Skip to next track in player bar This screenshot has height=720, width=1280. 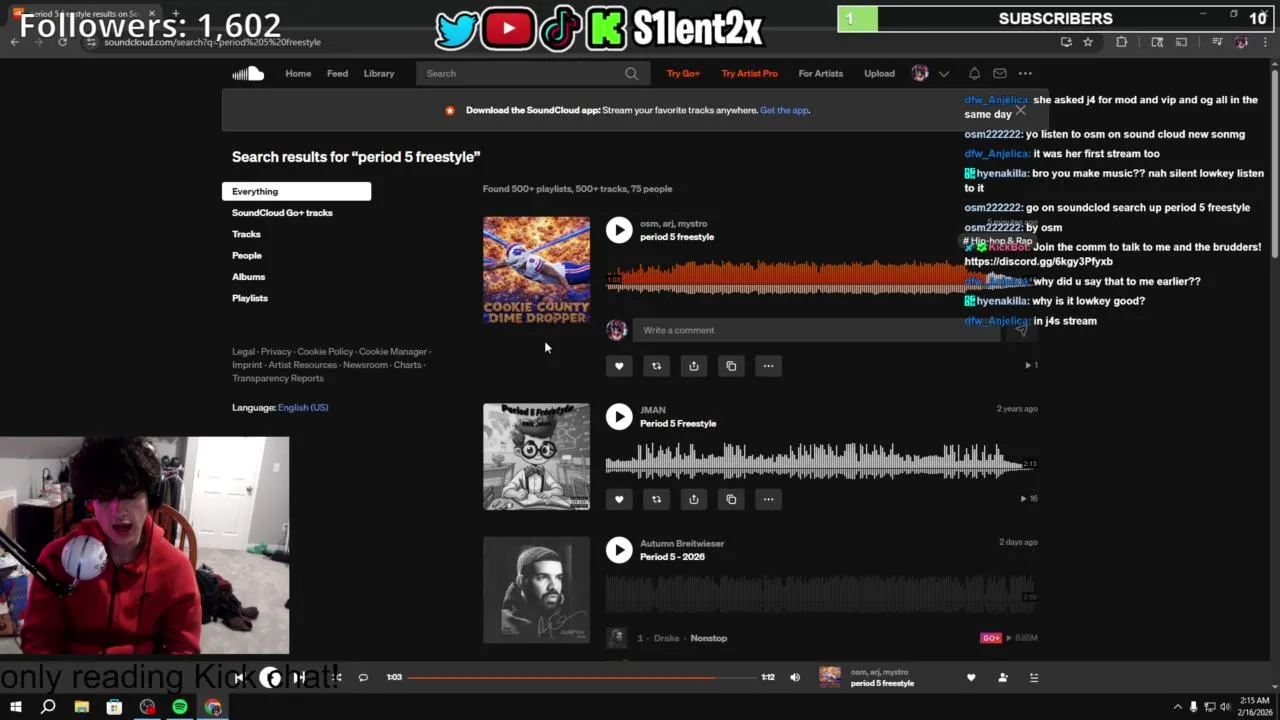click(299, 677)
